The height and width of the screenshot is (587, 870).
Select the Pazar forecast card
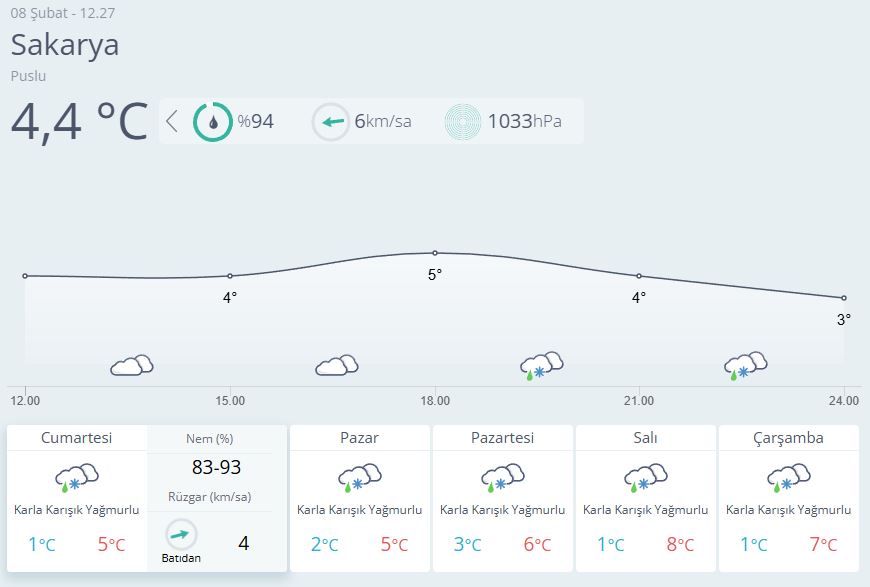(360, 498)
